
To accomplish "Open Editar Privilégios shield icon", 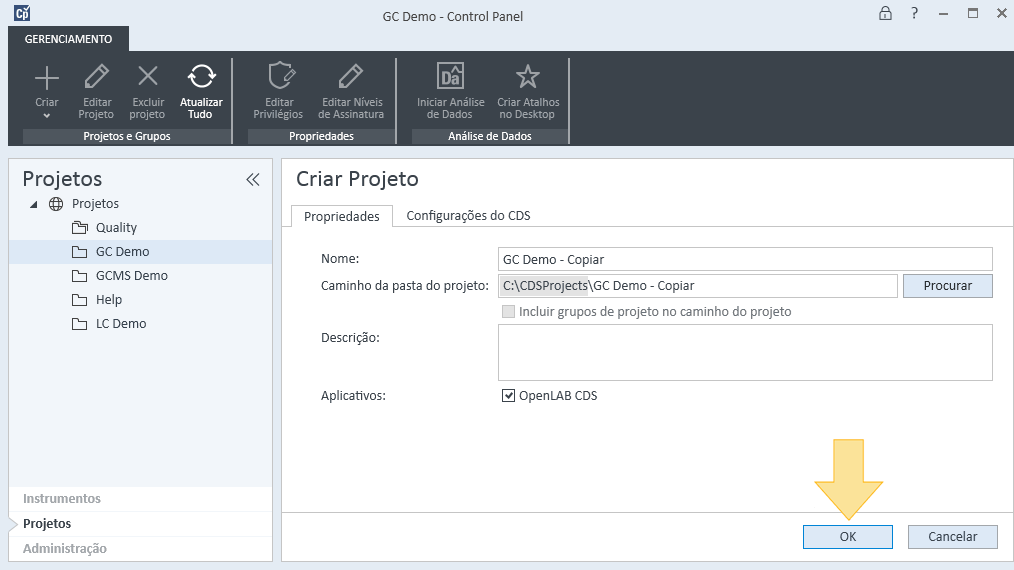I will coord(281,76).
